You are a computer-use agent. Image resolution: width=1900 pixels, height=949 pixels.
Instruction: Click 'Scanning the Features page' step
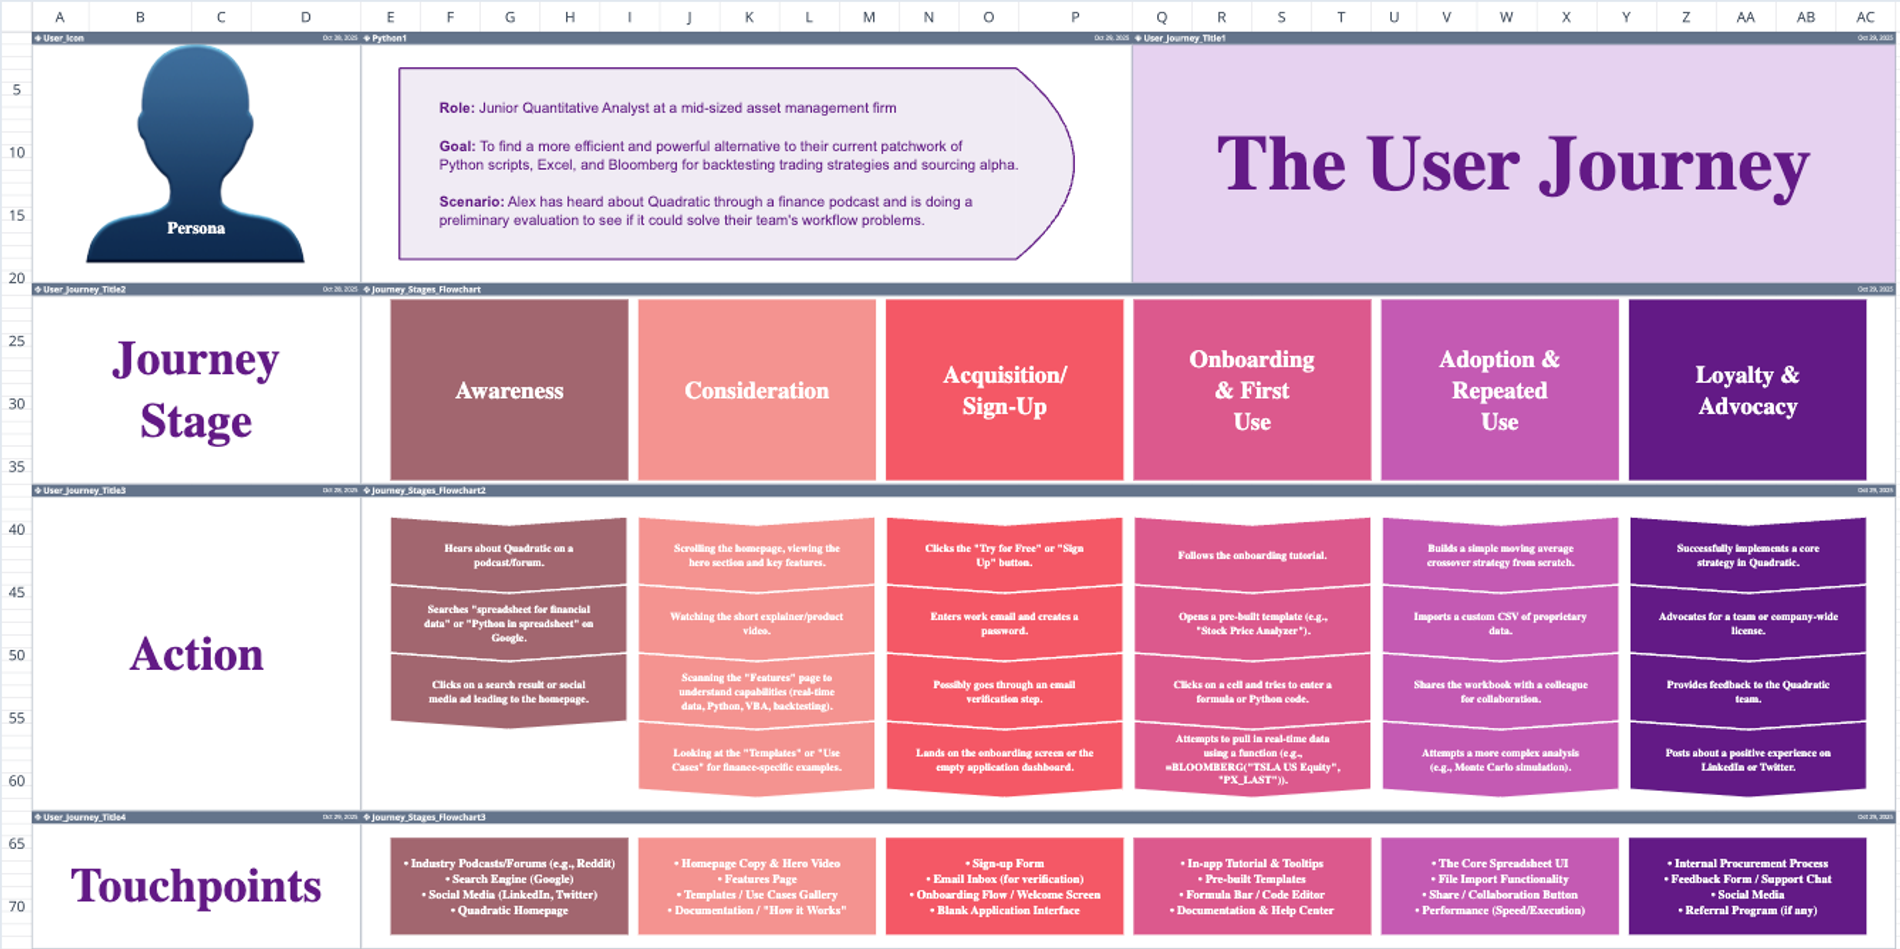coord(757,692)
